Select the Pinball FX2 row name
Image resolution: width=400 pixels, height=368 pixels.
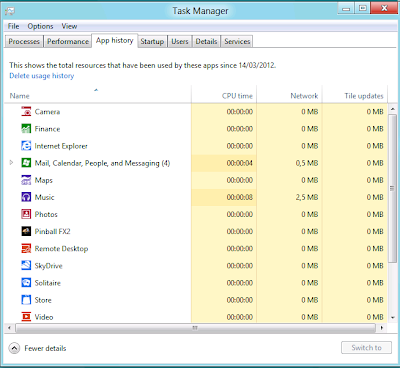(x=52, y=231)
